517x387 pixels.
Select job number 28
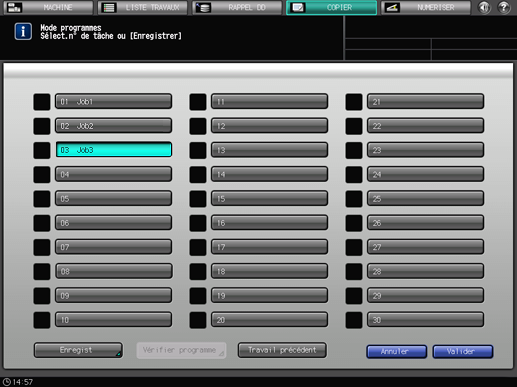425,271
